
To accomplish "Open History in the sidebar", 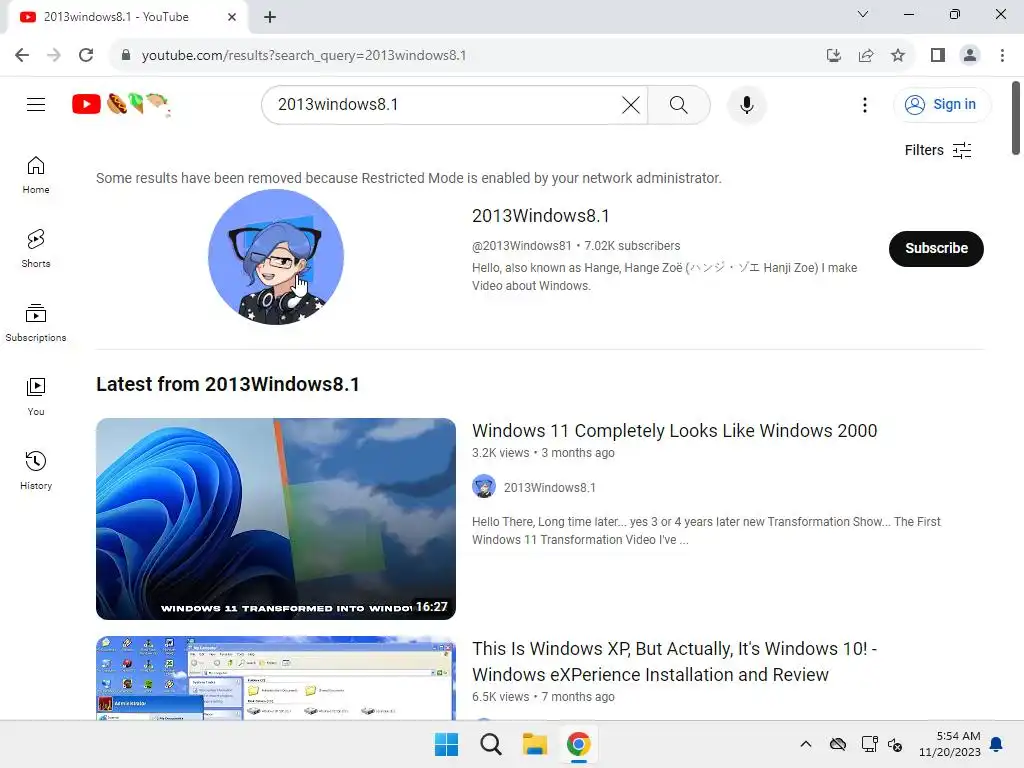I will (36, 470).
